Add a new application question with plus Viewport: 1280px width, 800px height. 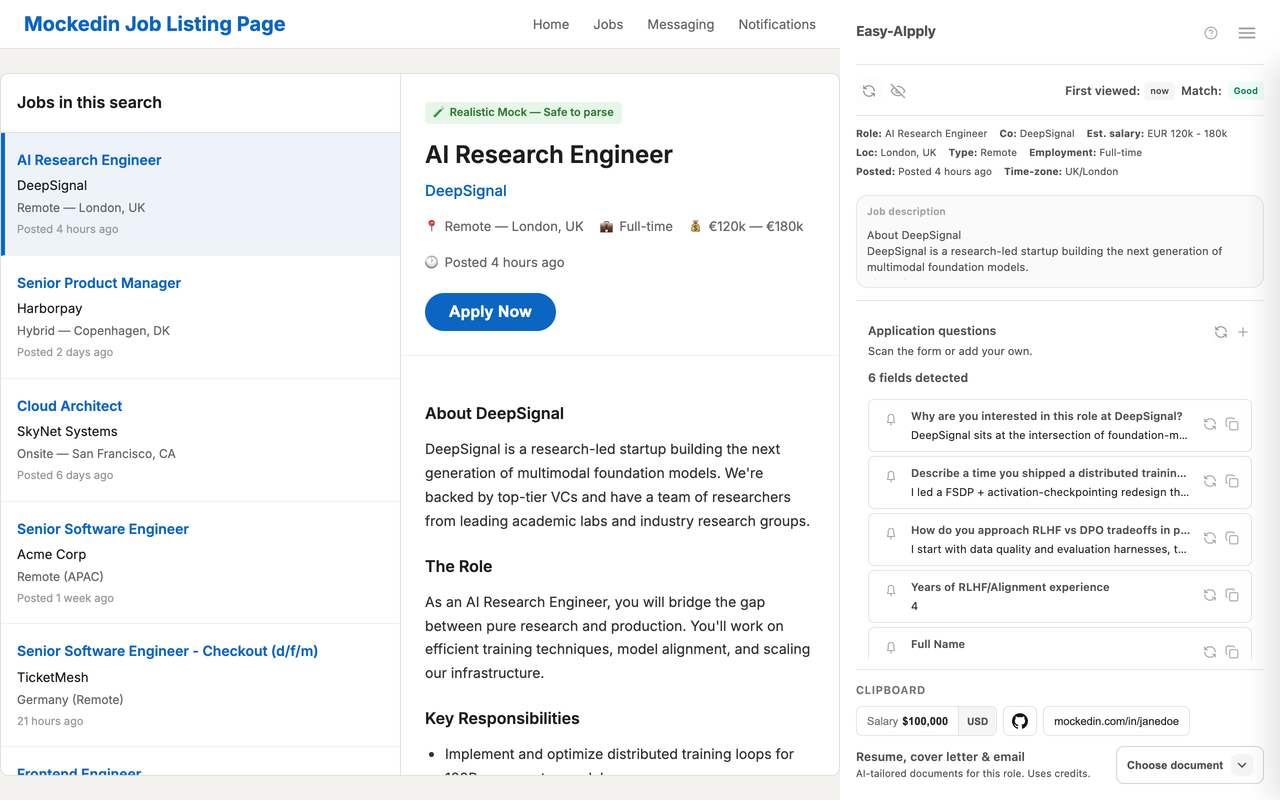click(x=1243, y=332)
